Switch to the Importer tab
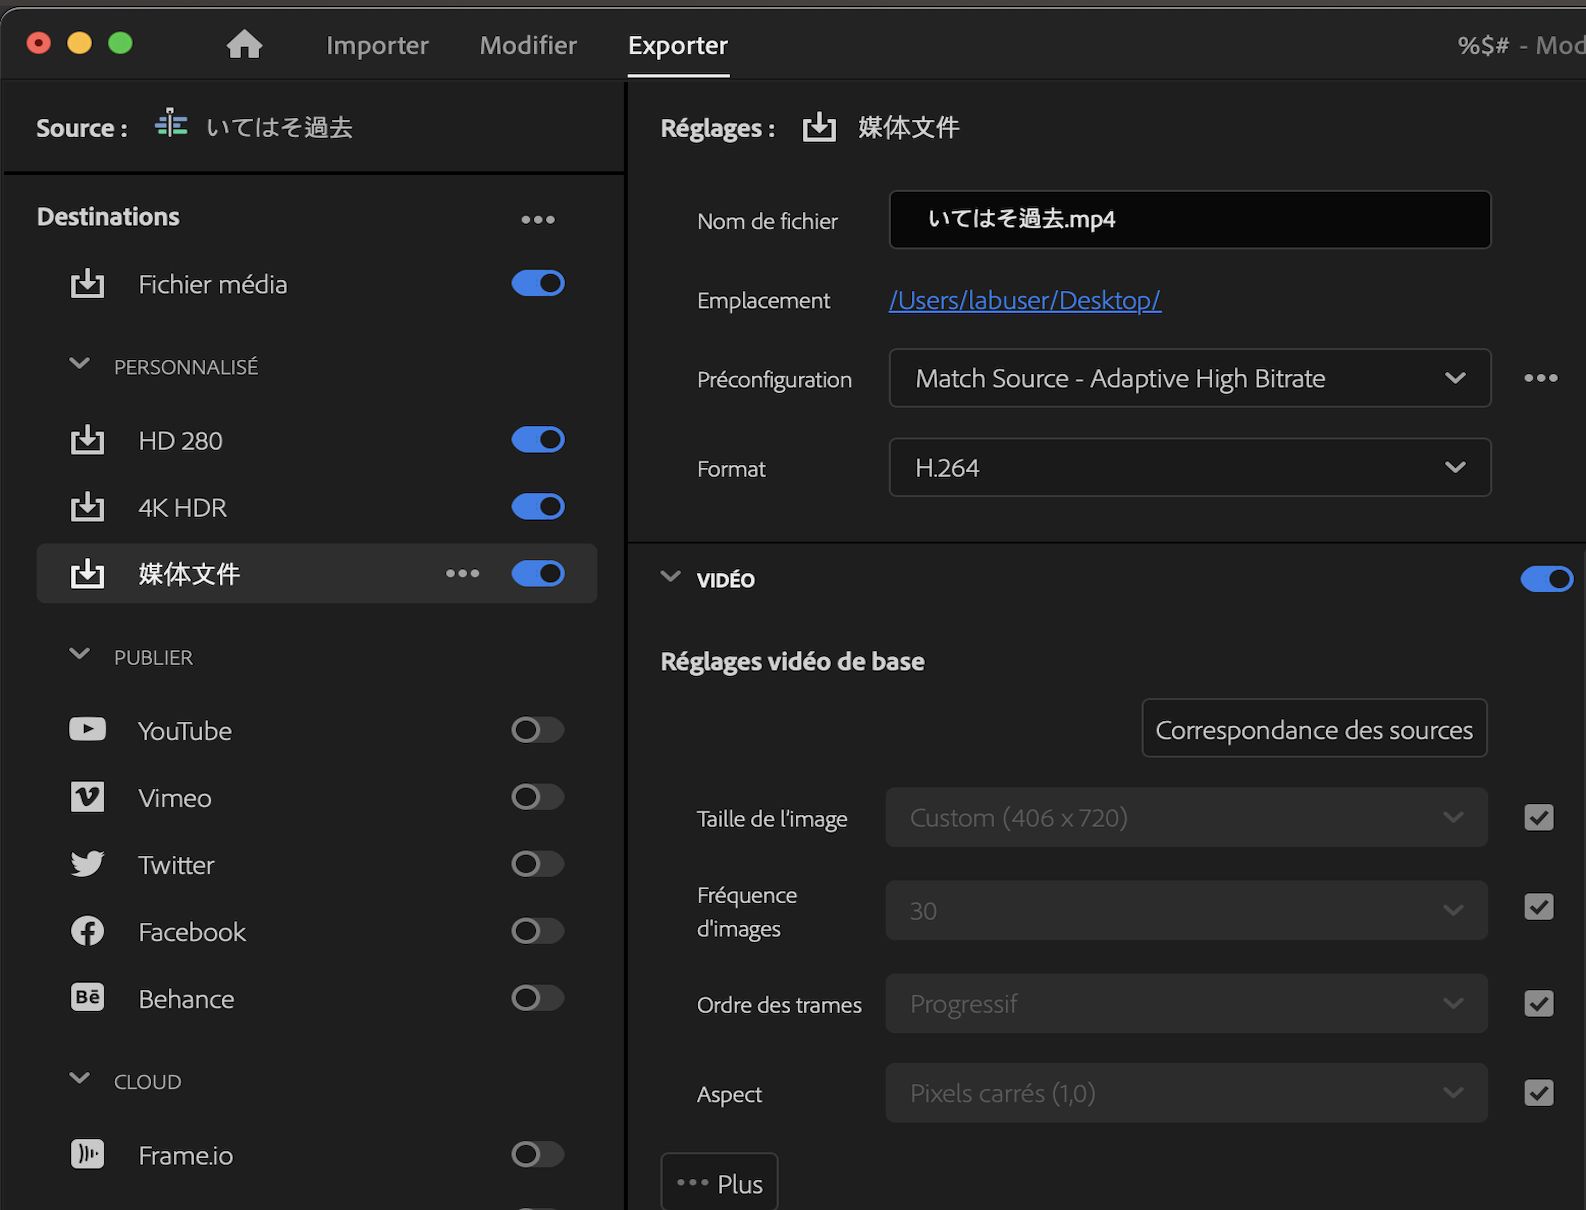 (x=377, y=45)
